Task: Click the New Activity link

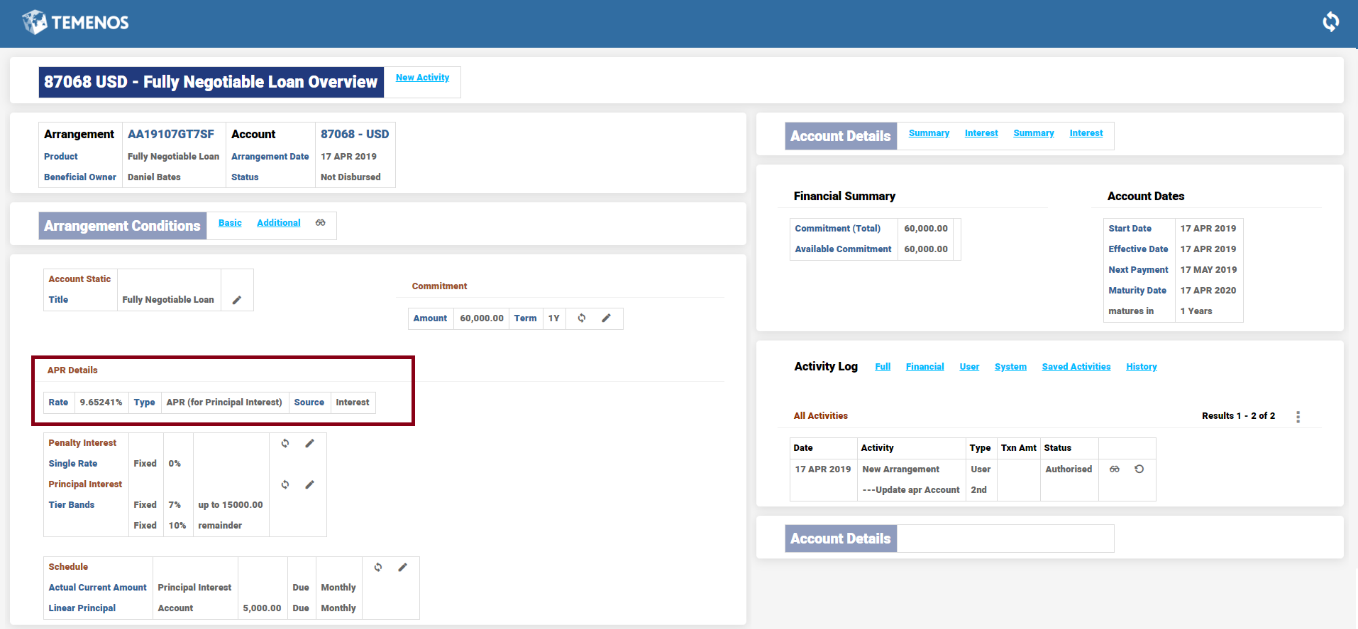Action: 422,78
